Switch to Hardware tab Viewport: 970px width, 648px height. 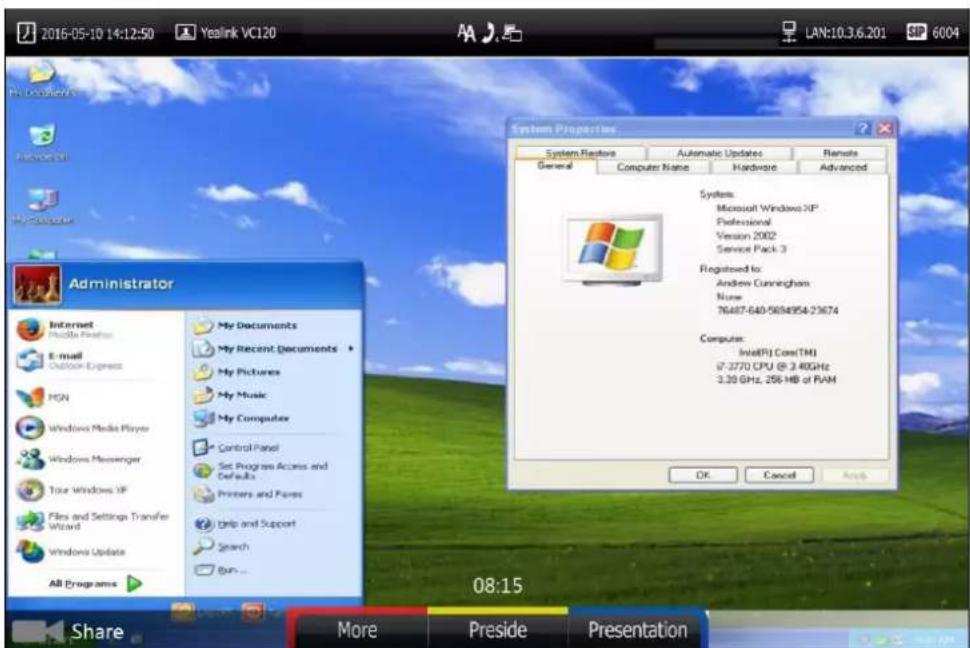point(754,167)
